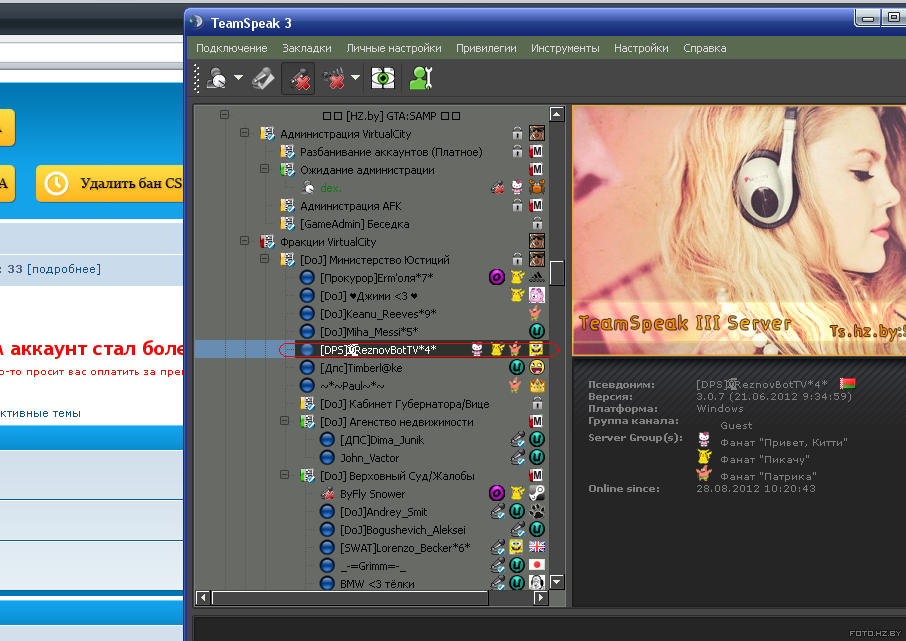The height and width of the screenshot is (641, 906).
Task: Click the channel icon next to Администрация VirtualCity
Action: pos(268,134)
